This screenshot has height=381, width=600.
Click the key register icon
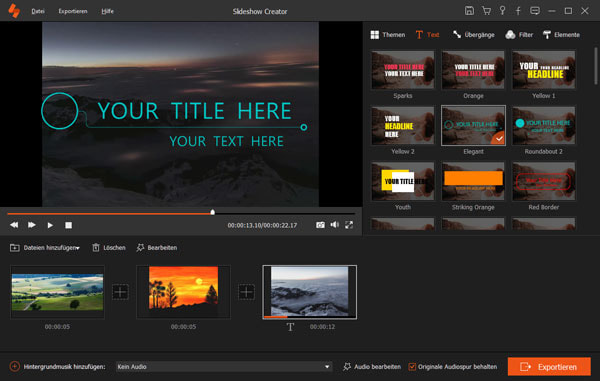[502, 11]
